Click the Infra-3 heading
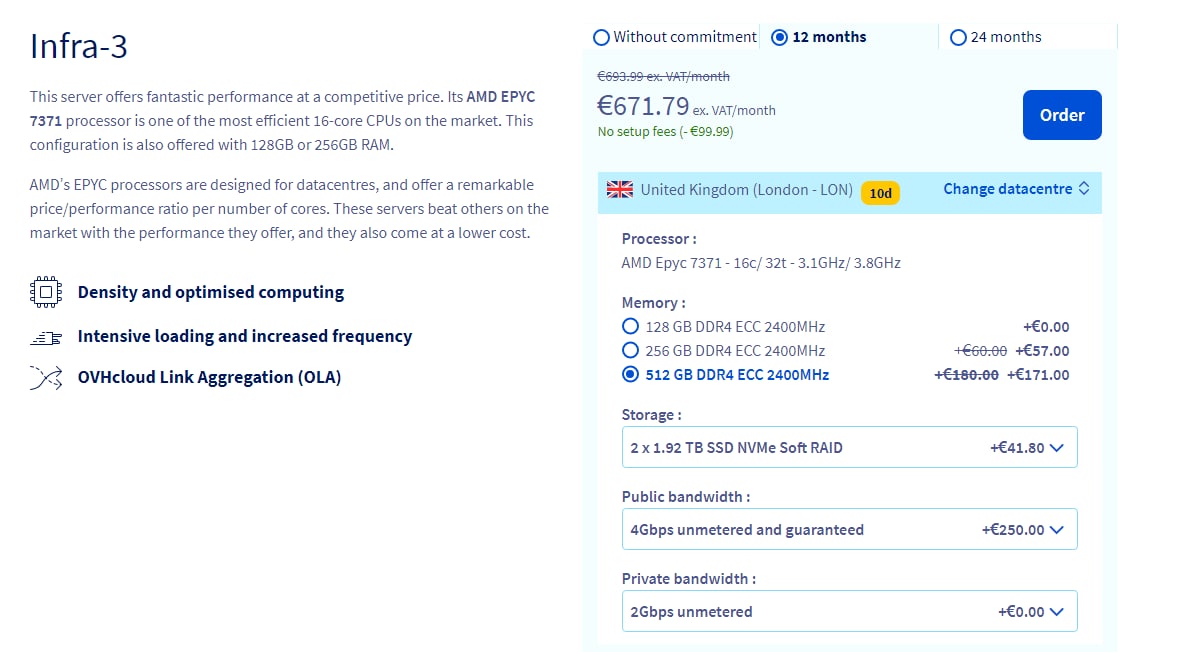The height and width of the screenshot is (652, 1179). [x=79, y=46]
